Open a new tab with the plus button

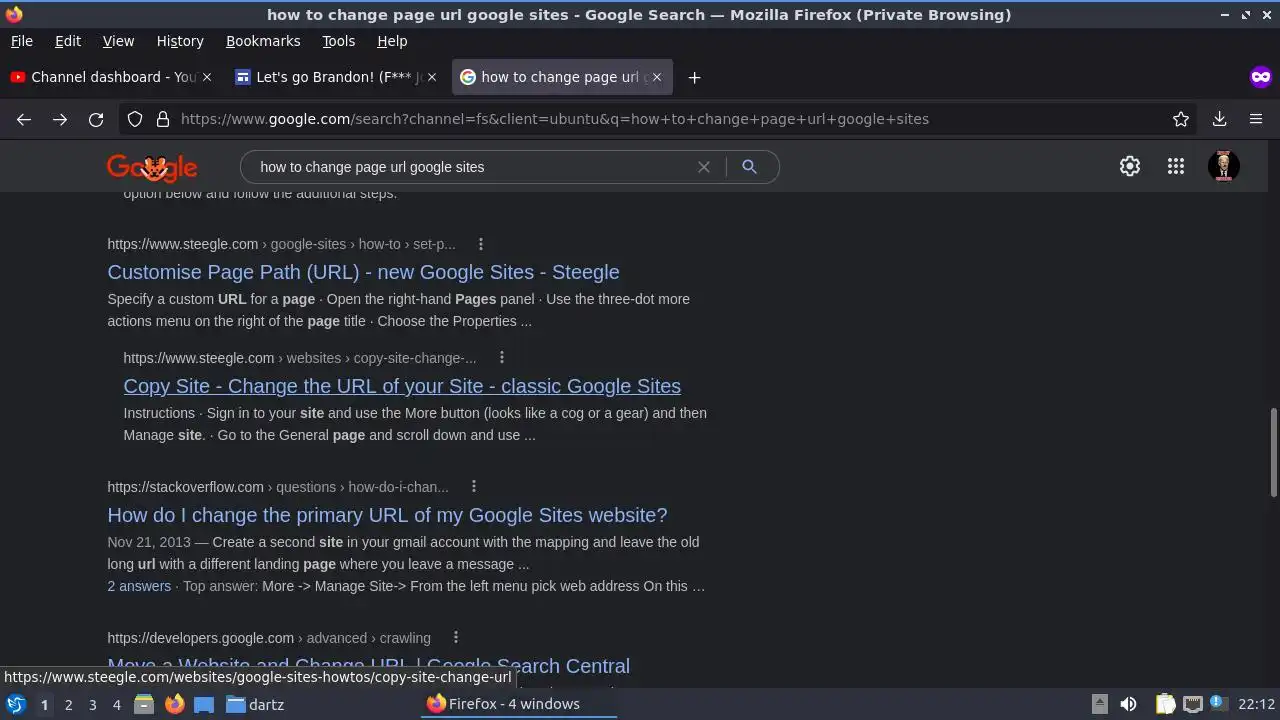pyautogui.click(x=694, y=77)
